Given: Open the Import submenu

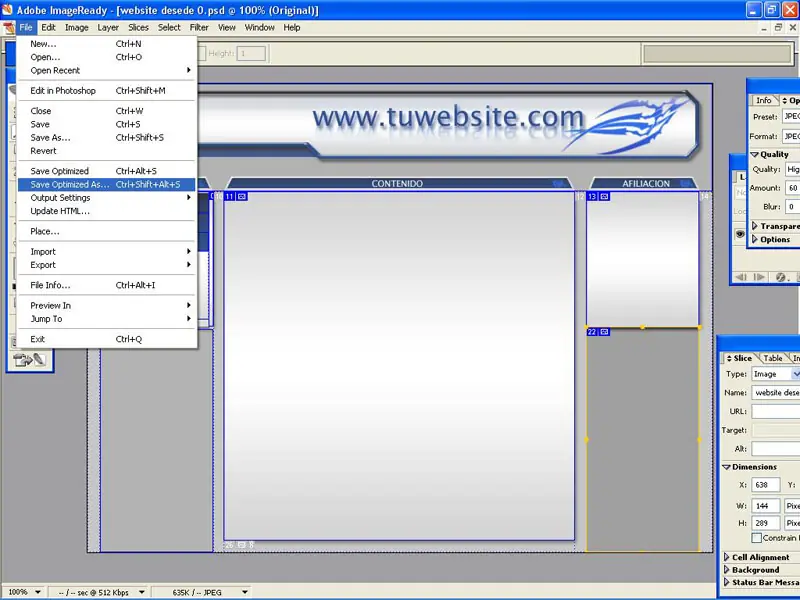Looking at the screenshot, I should [x=106, y=252].
